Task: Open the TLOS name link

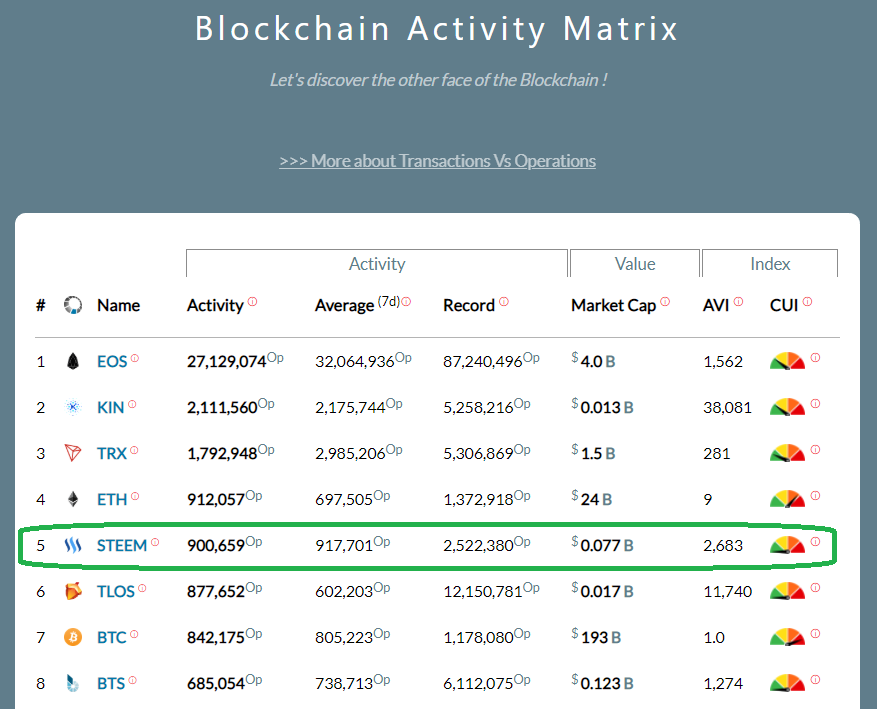Action: tap(115, 591)
